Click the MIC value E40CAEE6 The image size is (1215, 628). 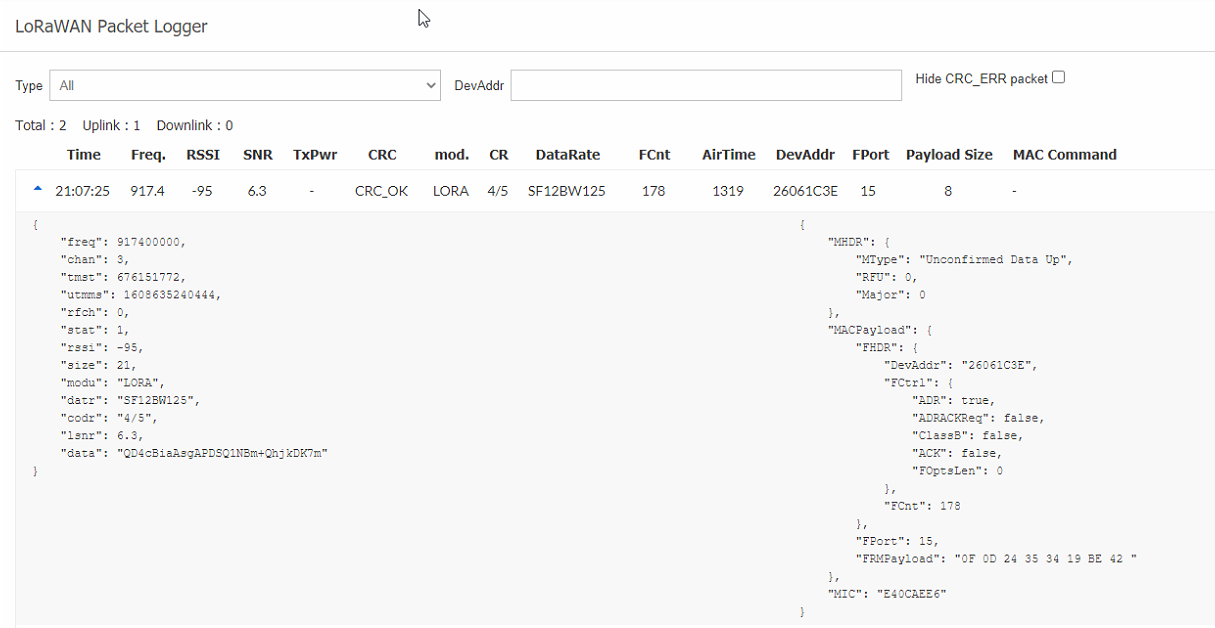913,594
